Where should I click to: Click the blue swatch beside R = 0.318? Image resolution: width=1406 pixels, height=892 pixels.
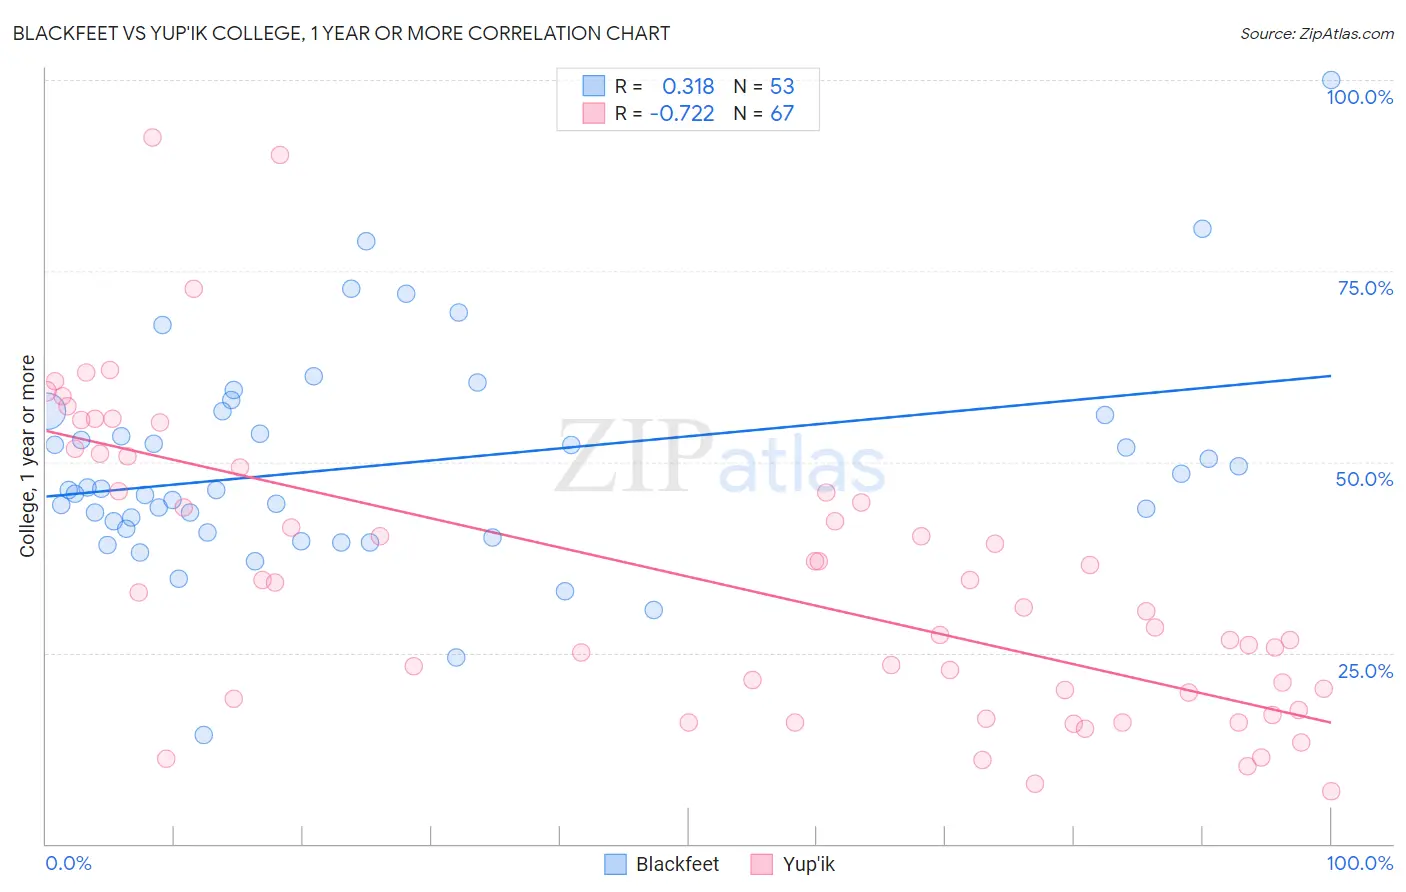pyautogui.click(x=594, y=86)
